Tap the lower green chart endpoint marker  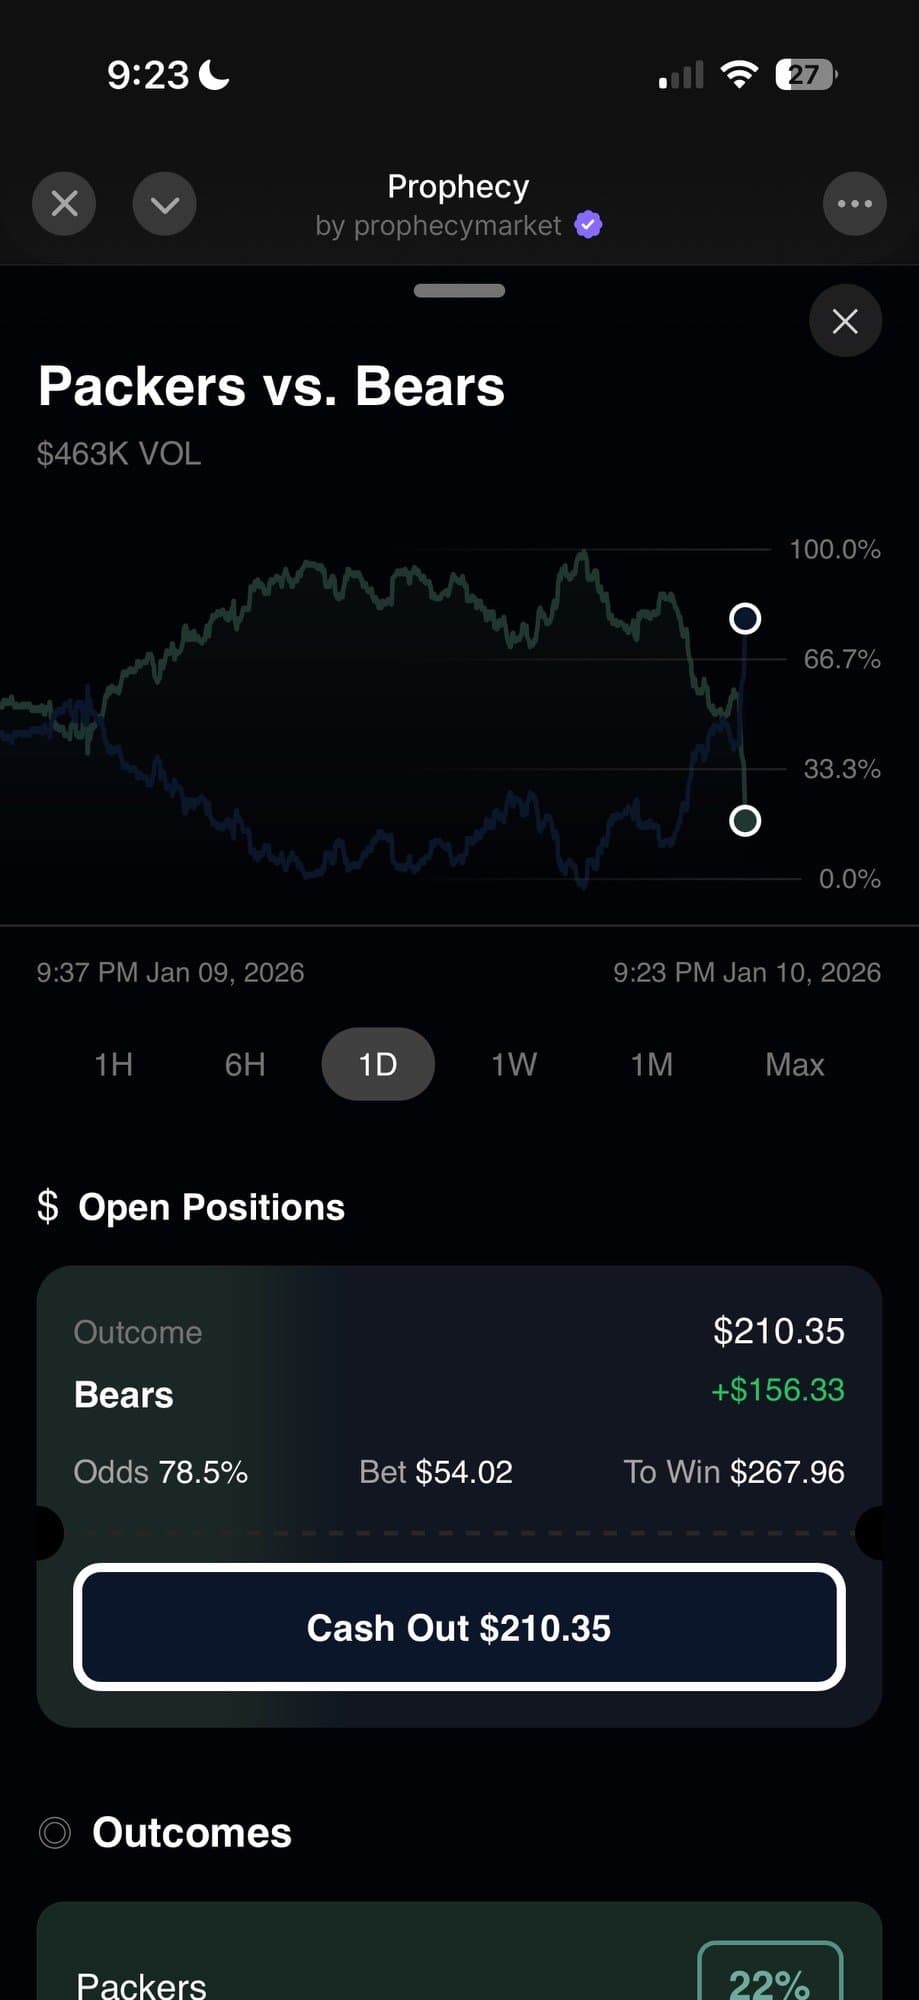(745, 821)
